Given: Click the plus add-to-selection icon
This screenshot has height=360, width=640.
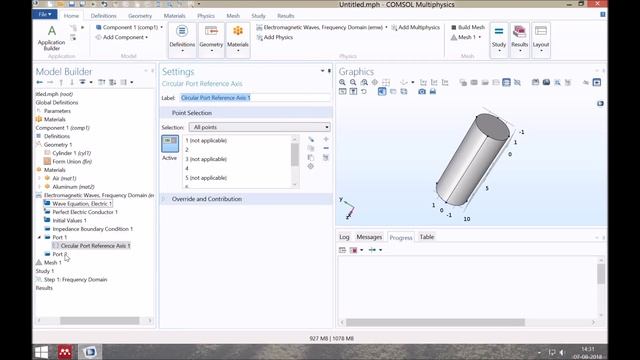Looking at the screenshot, I should pyautogui.click(x=326, y=139).
